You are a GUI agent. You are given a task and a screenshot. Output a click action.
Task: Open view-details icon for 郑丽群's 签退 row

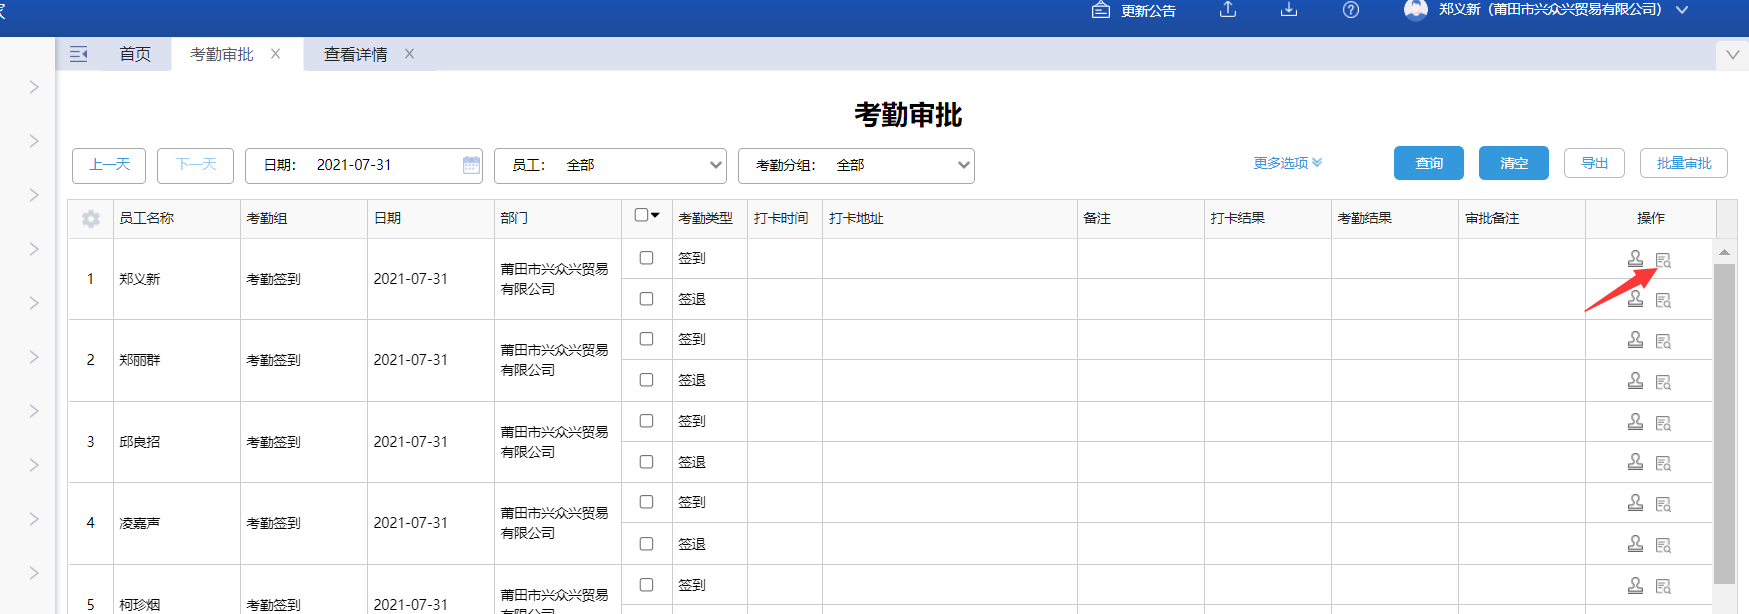(x=1663, y=382)
